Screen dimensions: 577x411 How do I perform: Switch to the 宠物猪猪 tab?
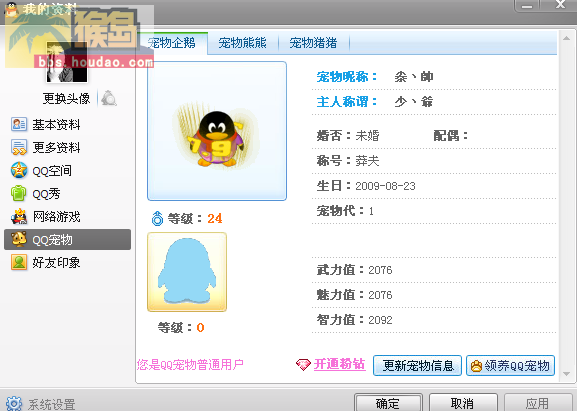313,43
